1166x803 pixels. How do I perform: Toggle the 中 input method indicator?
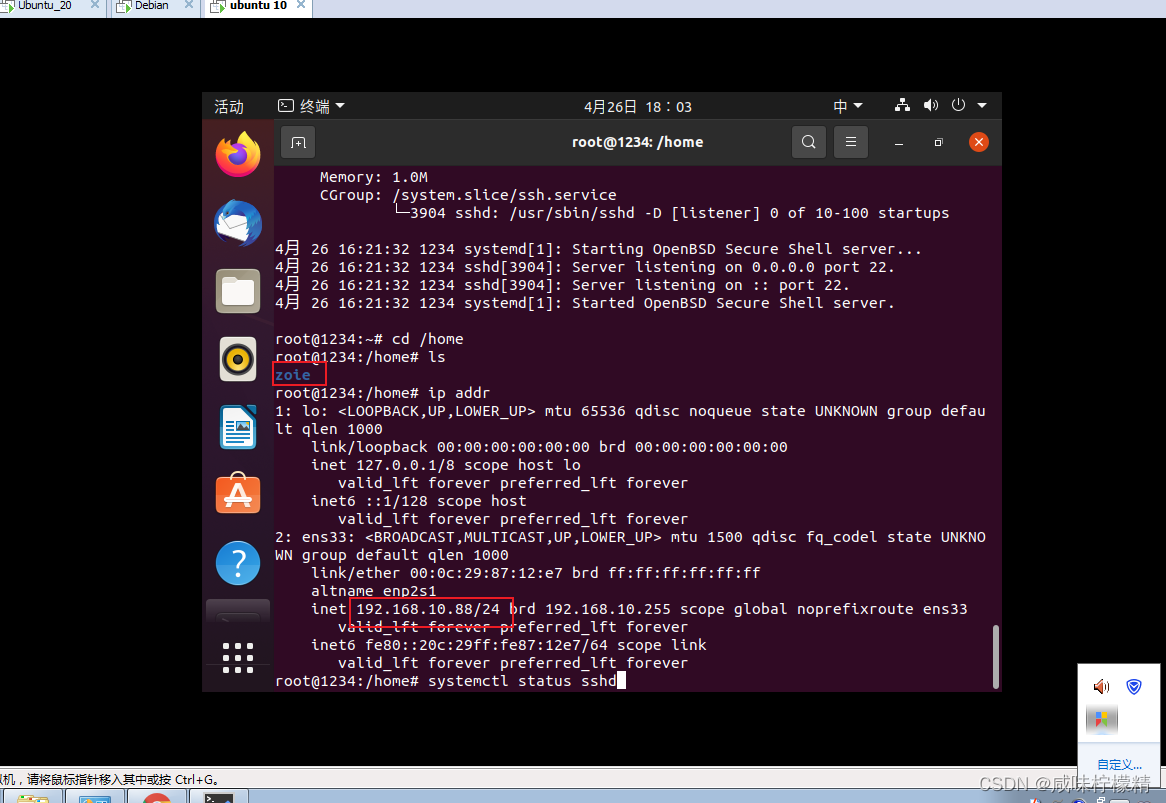(x=840, y=105)
